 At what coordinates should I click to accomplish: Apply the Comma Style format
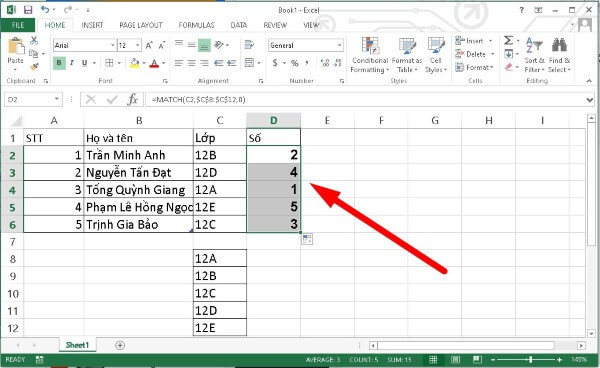tap(307, 63)
